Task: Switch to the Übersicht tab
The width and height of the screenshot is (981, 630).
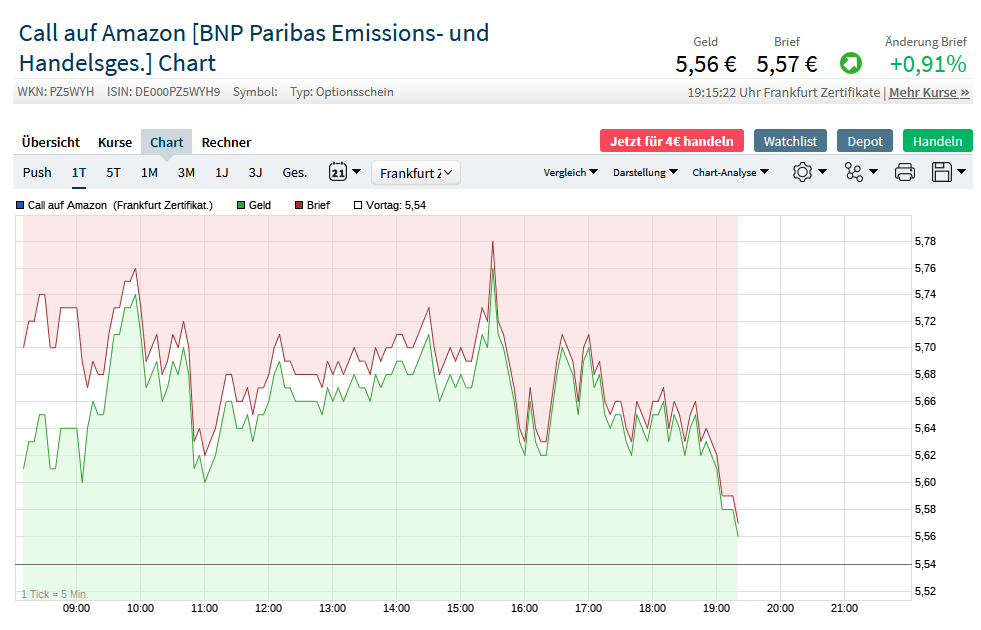Action: click(51, 142)
